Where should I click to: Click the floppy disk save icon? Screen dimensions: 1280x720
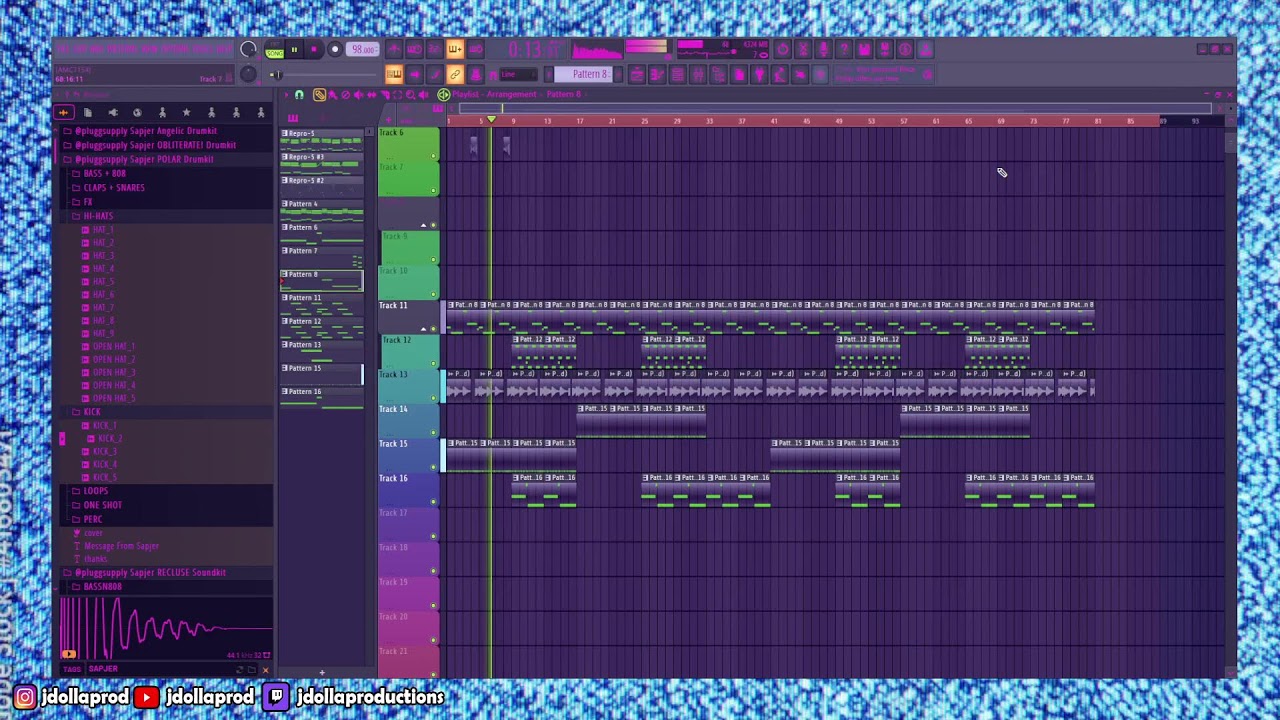[x=864, y=49]
